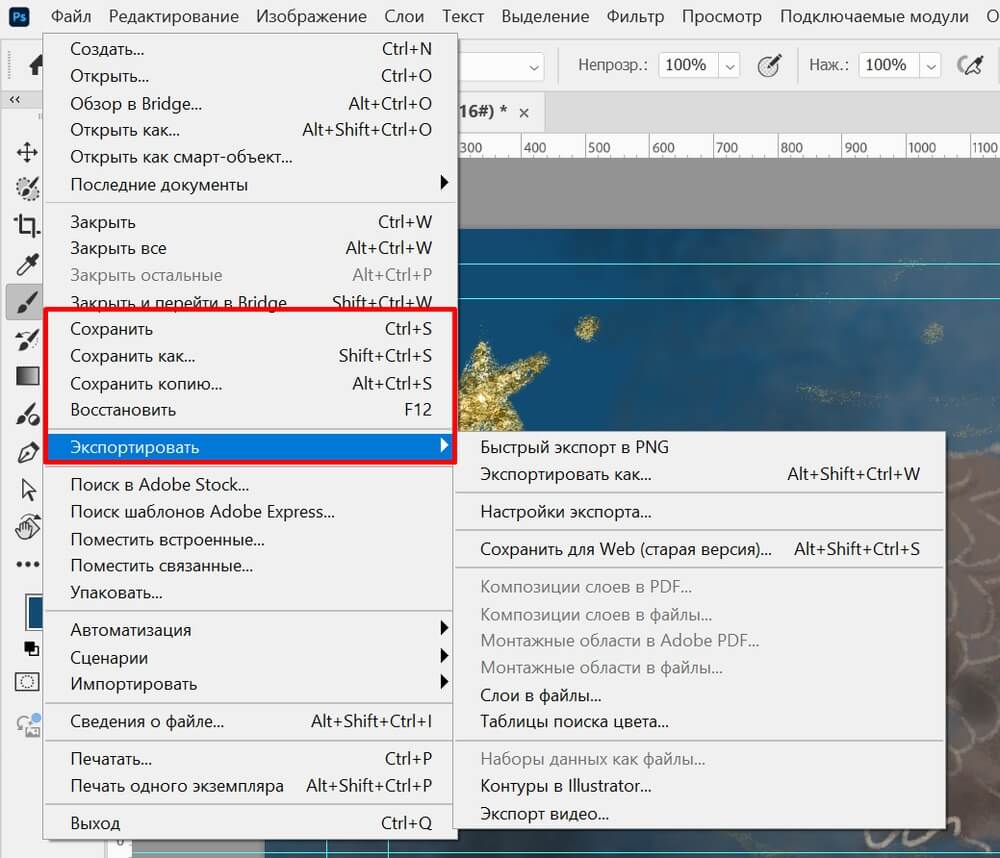The height and width of the screenshot is (858, 1000).
Task: Choose the Gradient tool
Action: click(27, 376)
